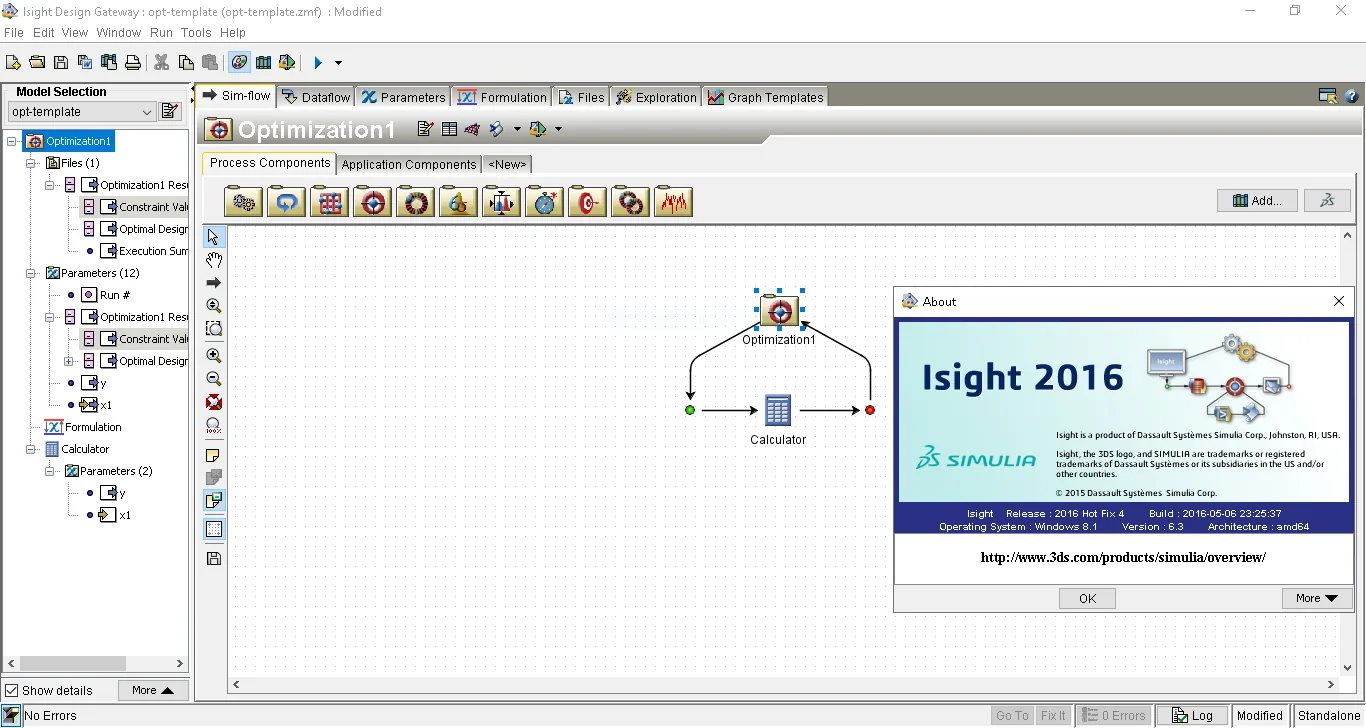Viewport: 1366px width, 728px height.
Task: Open the Tools menu
Action: 196,33
